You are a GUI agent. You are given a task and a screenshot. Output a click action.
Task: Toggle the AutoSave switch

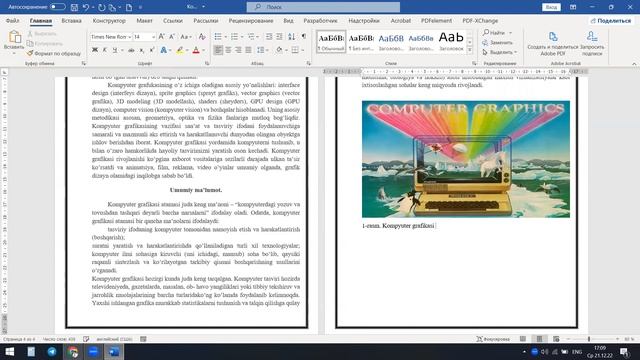pos(58,7)
